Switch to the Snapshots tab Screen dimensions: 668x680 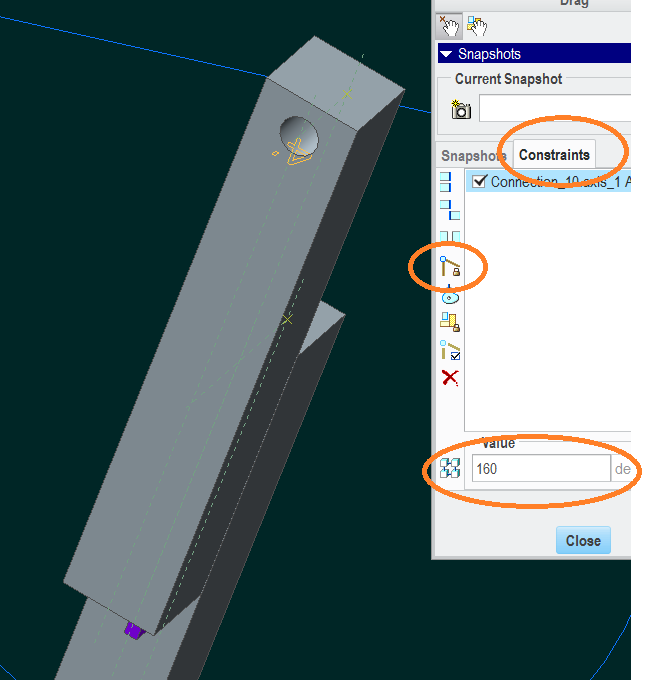[x=473, y=155]
